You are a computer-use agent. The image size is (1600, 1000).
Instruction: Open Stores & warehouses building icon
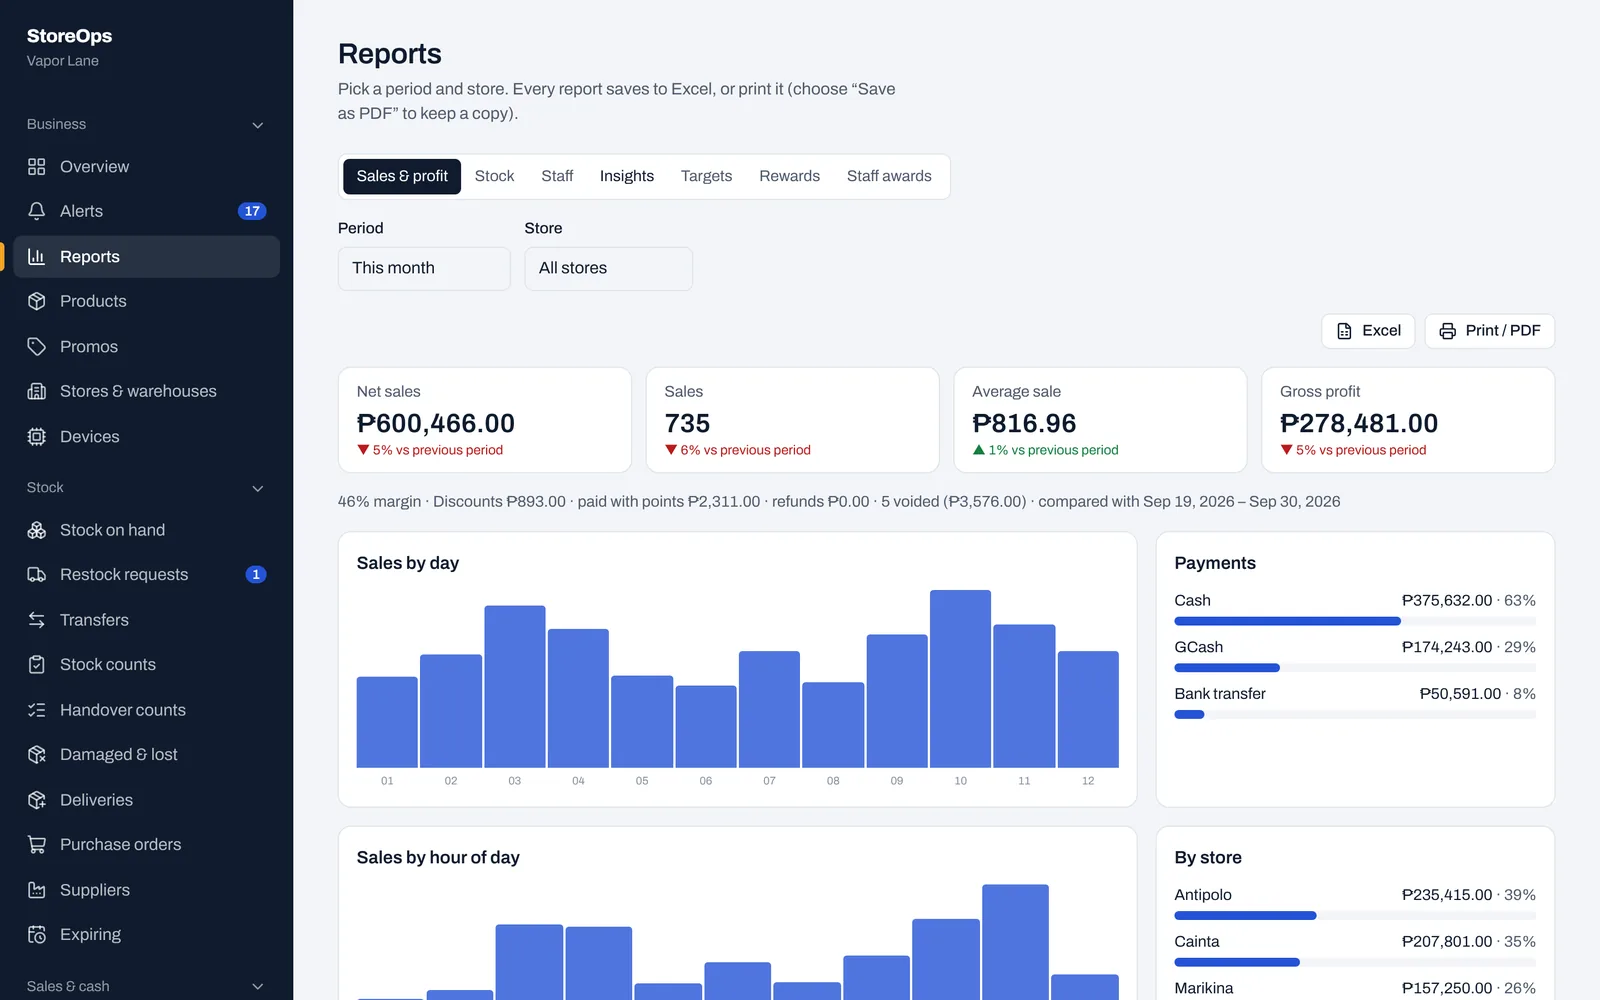pyautogui.click(x=37, y=391)
